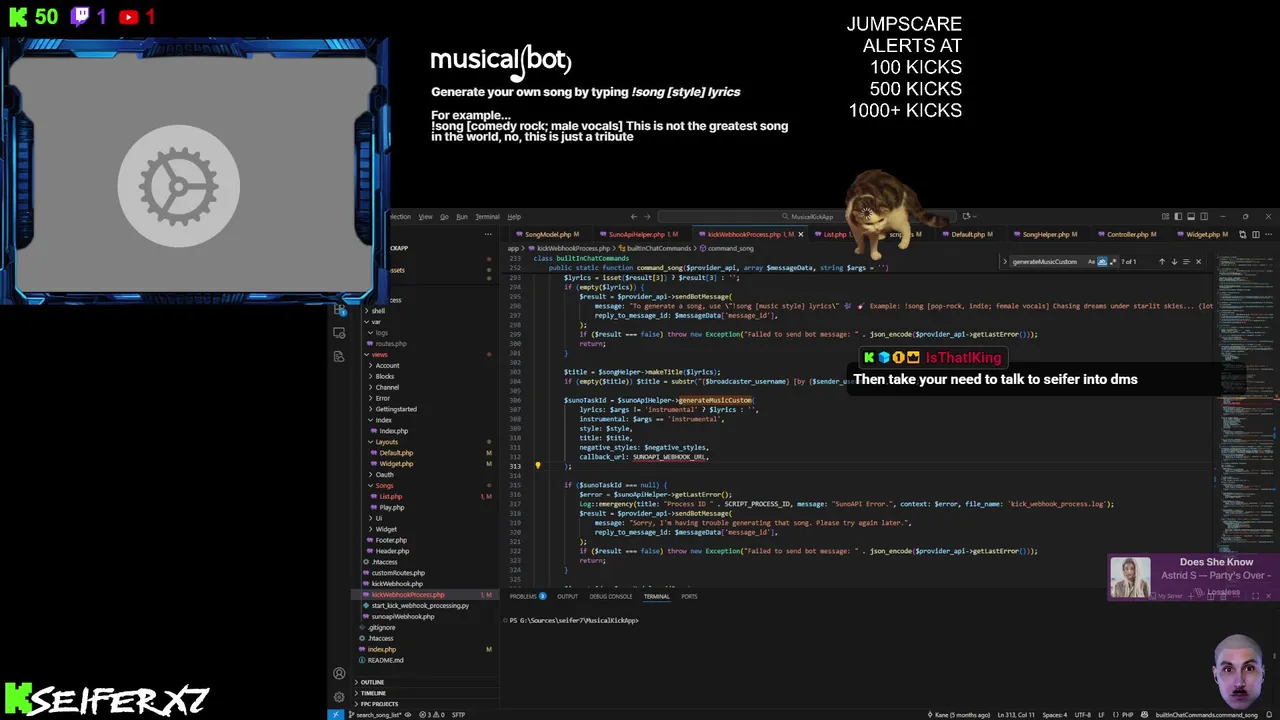
Task: Open the Manage gear icon in VS Code
Action: click(339, 697)
